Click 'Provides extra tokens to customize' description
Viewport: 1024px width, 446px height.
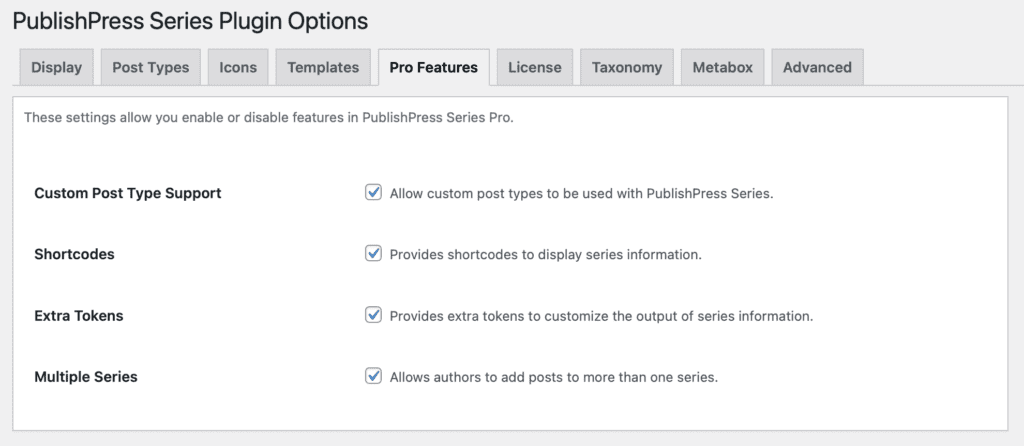(601, 316)
